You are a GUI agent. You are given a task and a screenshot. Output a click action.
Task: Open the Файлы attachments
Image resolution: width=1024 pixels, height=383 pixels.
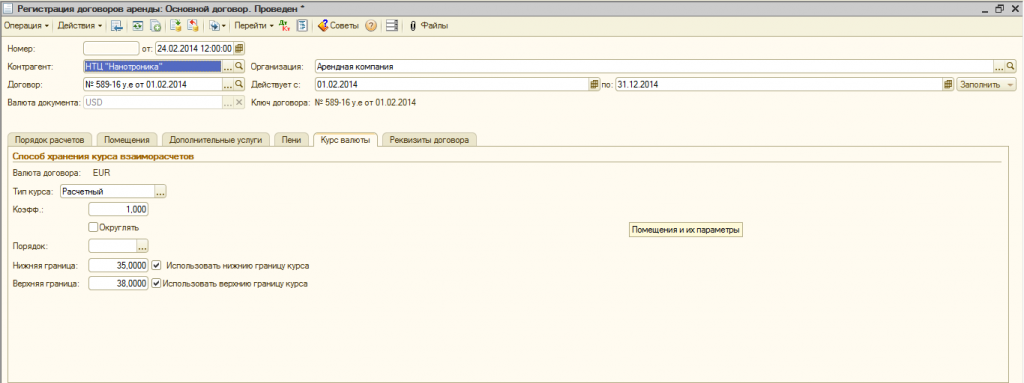pyautogui.click(x=428, y=25)
